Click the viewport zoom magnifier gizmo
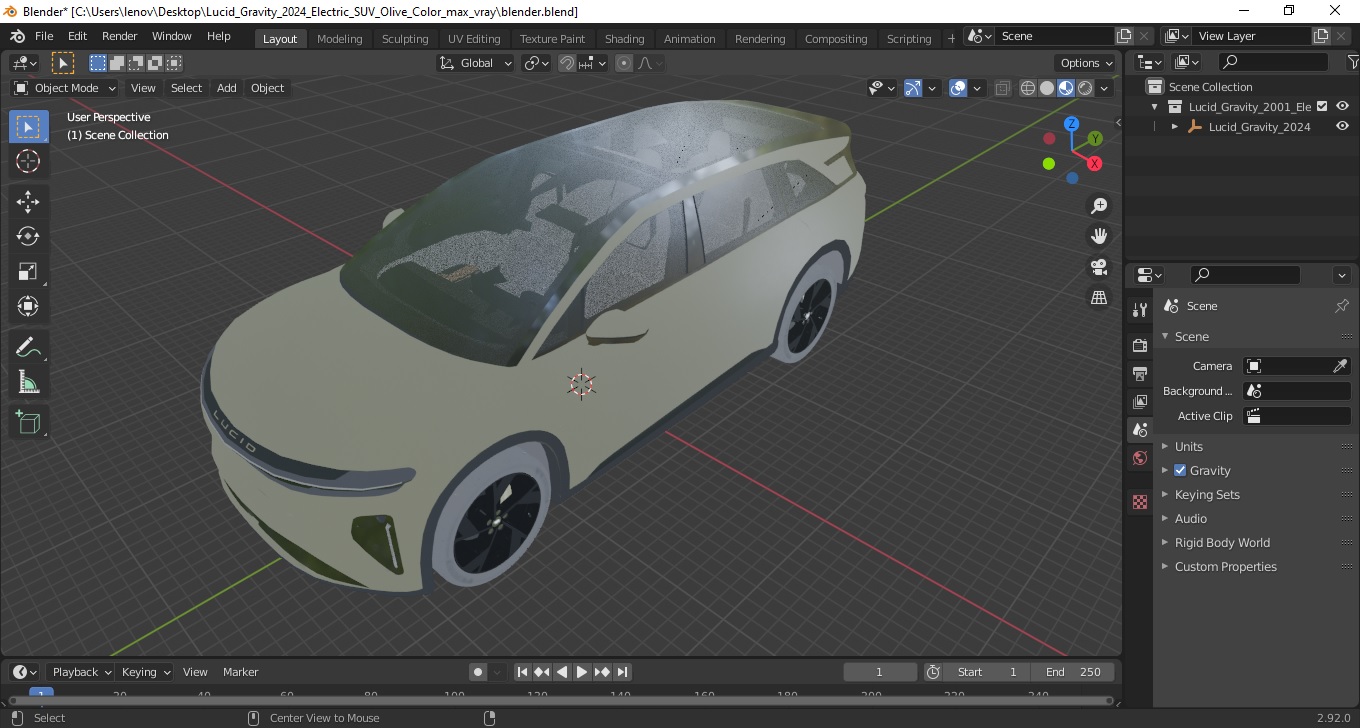Viewport: 1360px width, 728px height. [x=1099, y=206]
